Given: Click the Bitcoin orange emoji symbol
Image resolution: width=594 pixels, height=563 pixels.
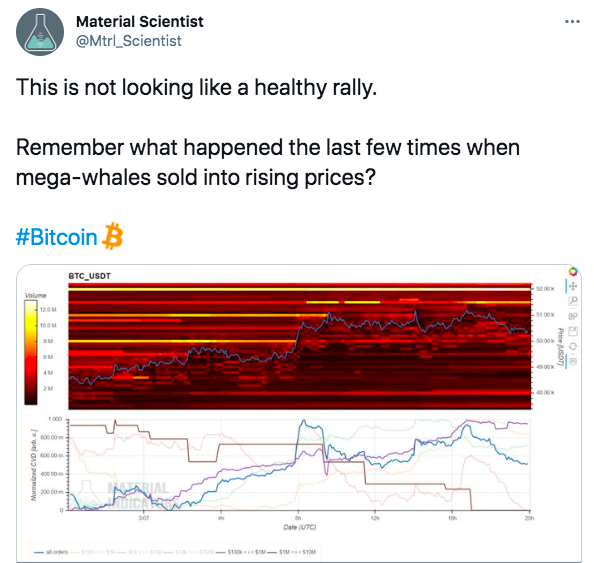Looking at the screenshot, I should tap(113, 236).
